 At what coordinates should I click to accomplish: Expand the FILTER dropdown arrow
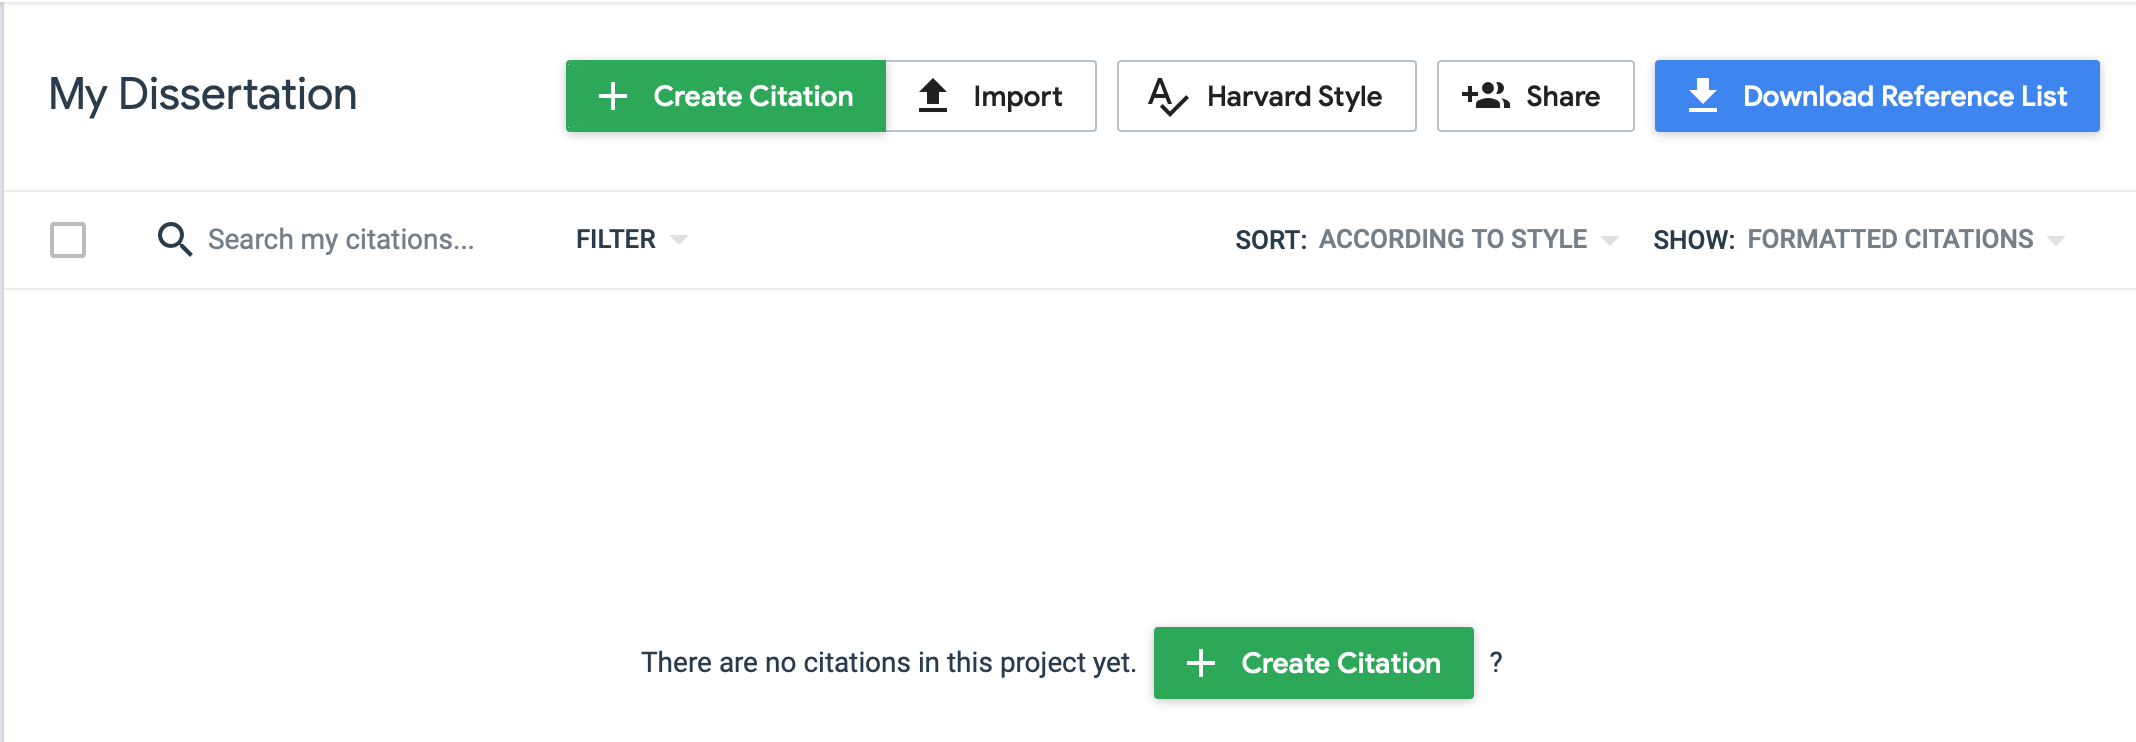pos(679,240)
